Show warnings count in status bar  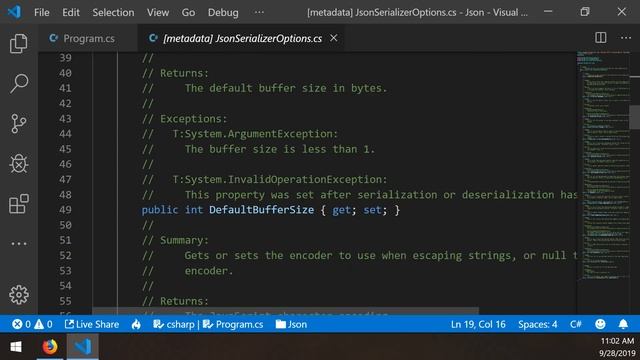click(x=43, y=324)
